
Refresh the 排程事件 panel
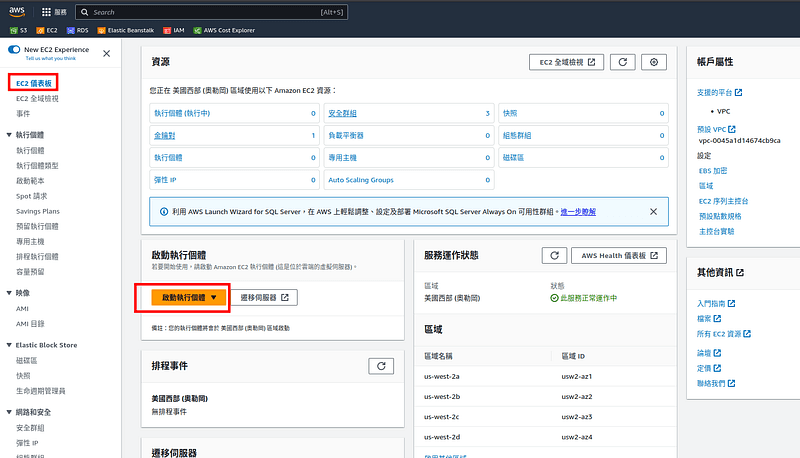click(381, 366)
